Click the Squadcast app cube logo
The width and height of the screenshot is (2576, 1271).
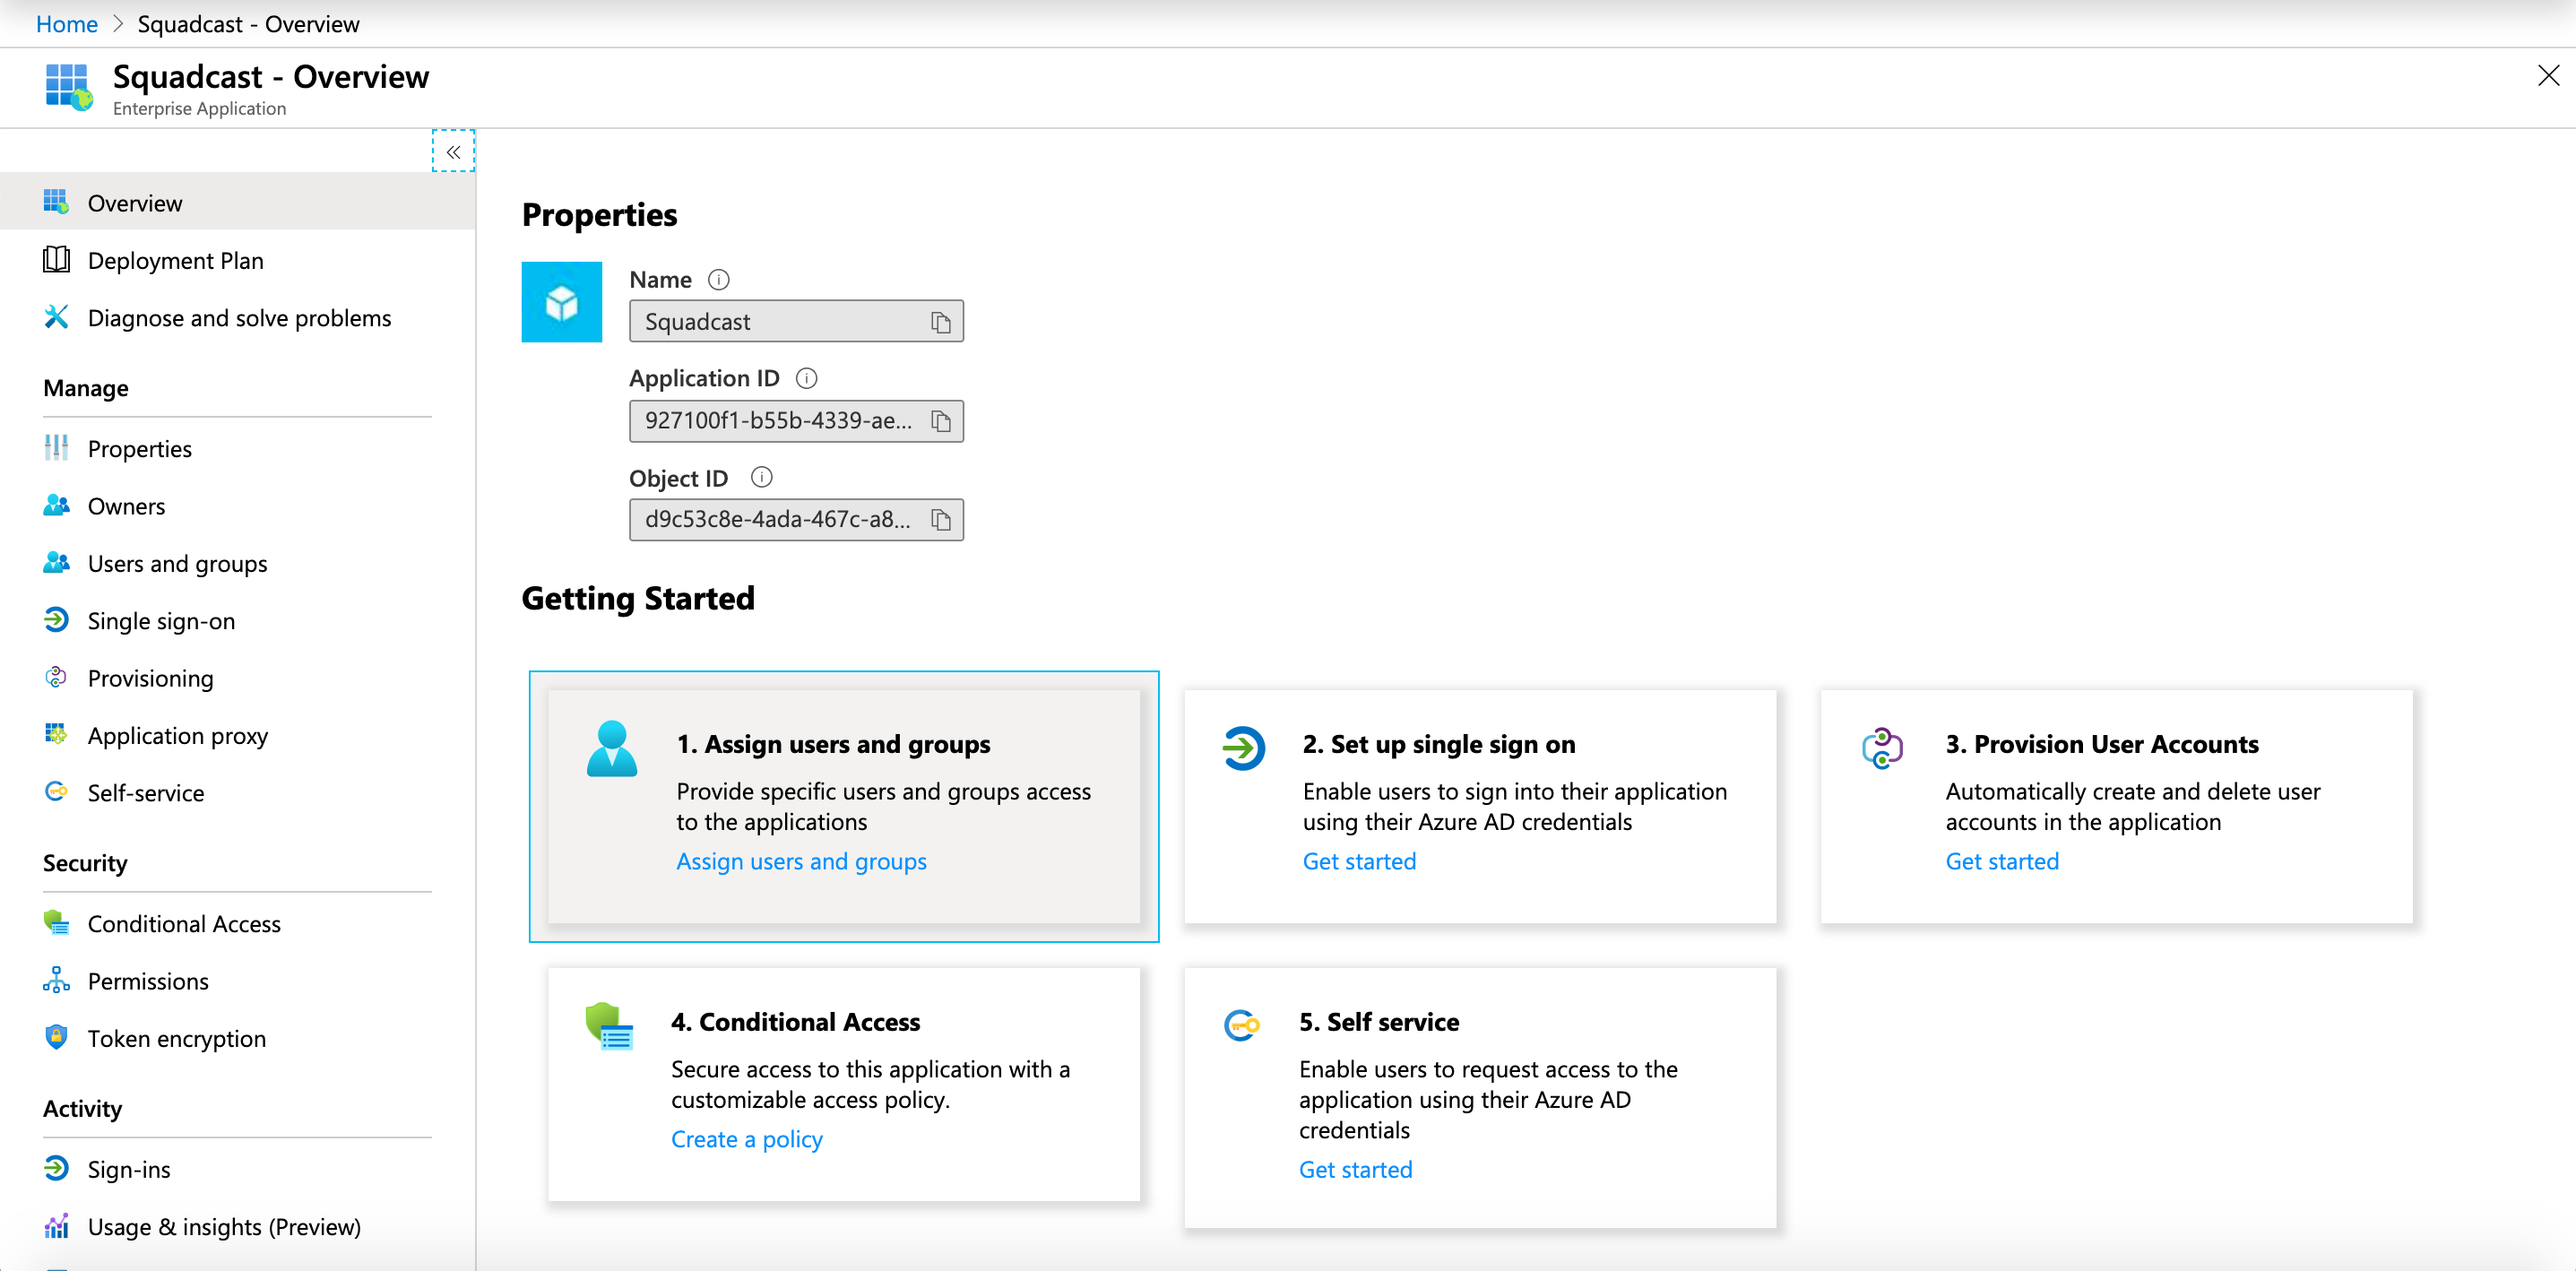coord(561,302)
